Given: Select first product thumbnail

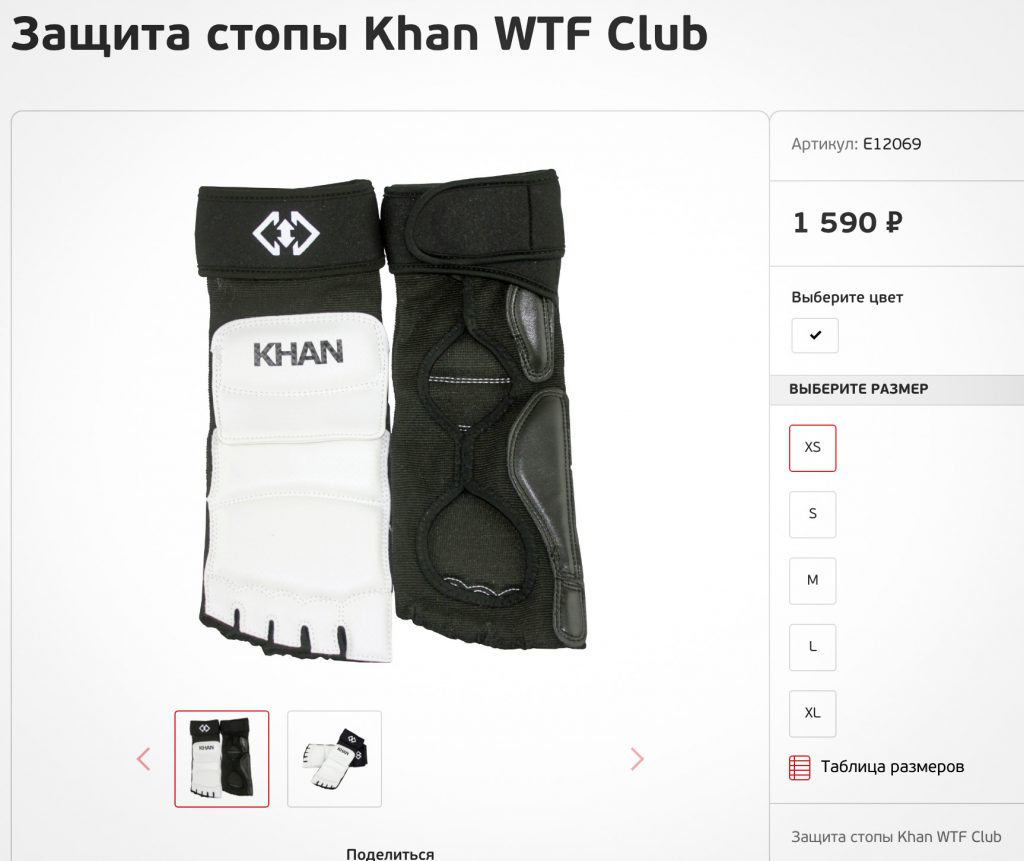Looking at the screenshot, I should [x=221, y=758].
